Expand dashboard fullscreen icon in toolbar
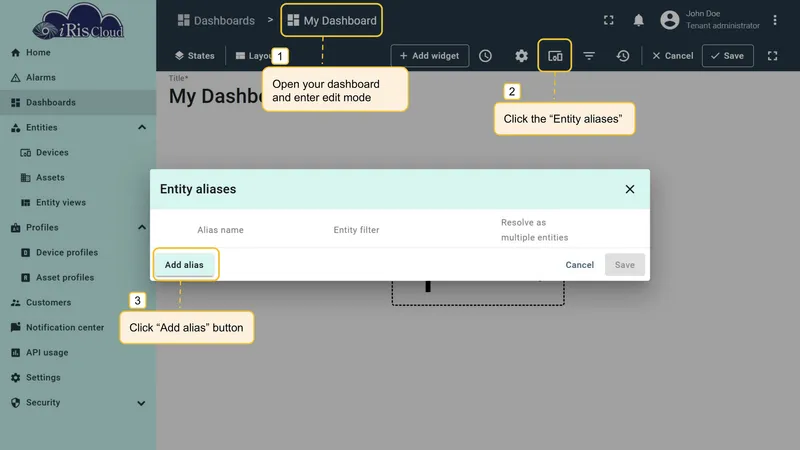800x450 pixels. pyautogui.click(x=772, y=56)
